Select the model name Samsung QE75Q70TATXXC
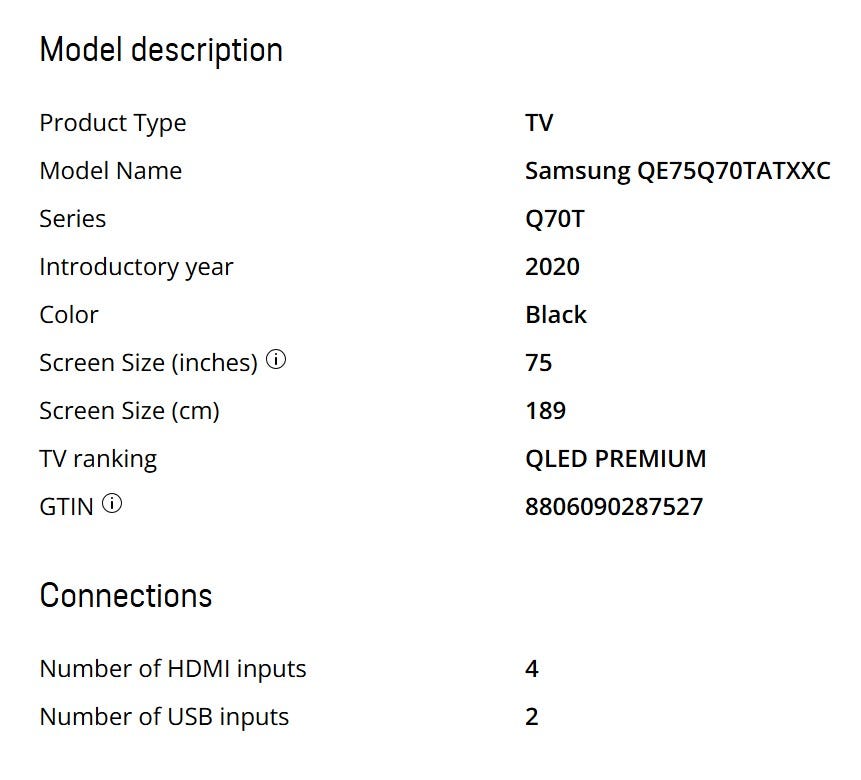The width and height of the screenshot is (861, 780). 677,171
